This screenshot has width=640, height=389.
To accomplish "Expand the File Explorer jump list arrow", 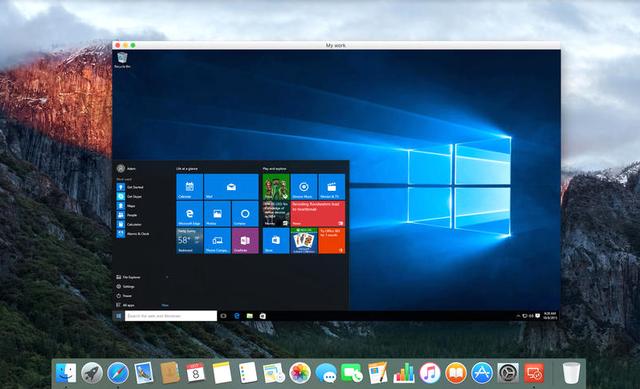I will coord(167,277).
